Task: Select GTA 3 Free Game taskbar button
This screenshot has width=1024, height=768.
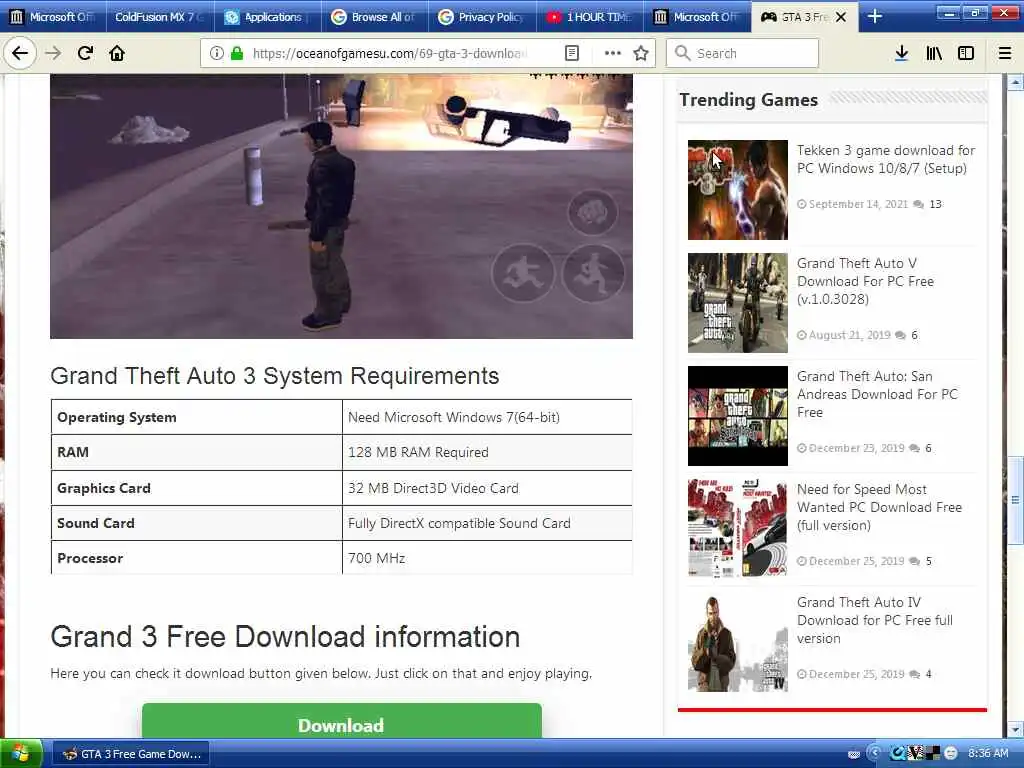Action: (x=131, y=754)
